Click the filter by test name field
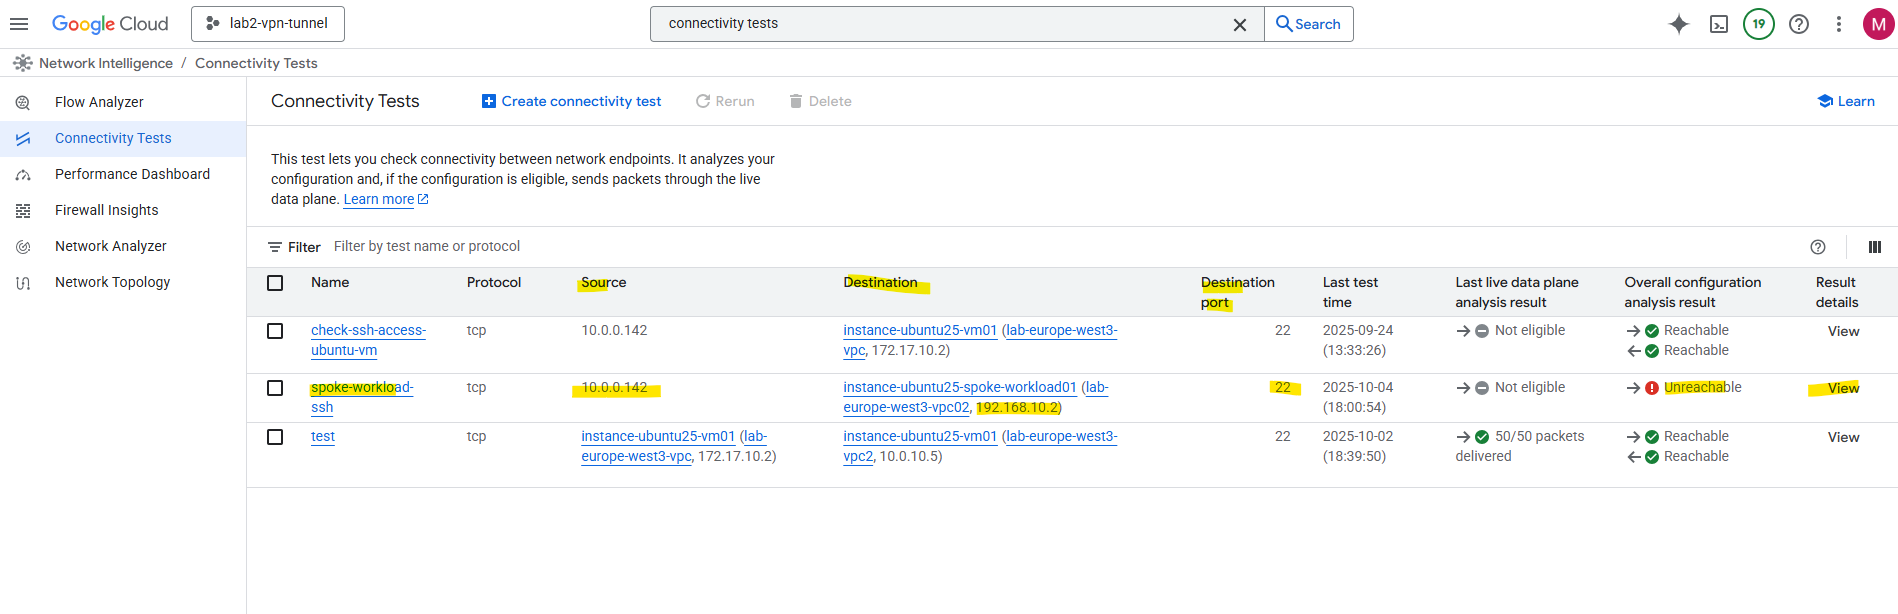 pyautogui.click(x=600, y=247)
